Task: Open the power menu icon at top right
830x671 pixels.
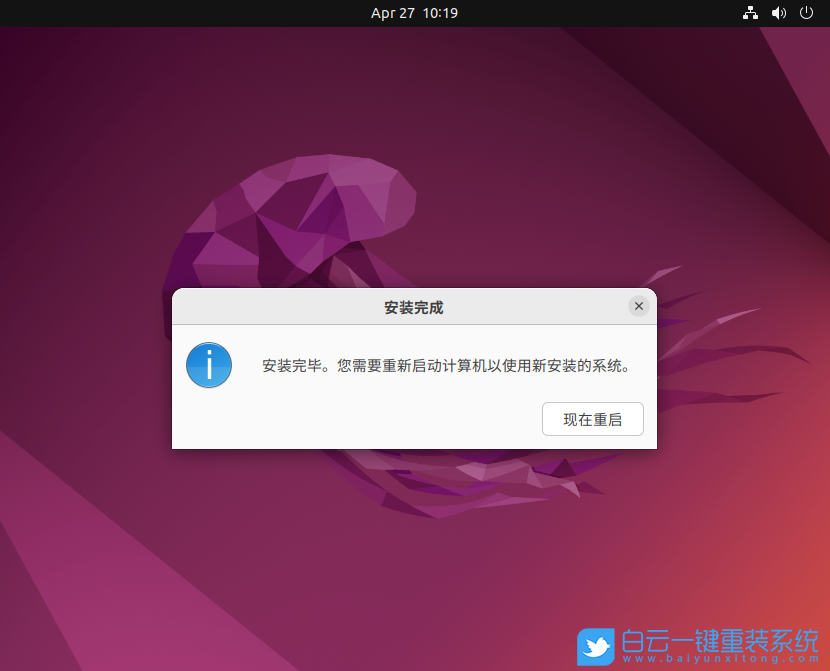Action: (x=806, y=13)
